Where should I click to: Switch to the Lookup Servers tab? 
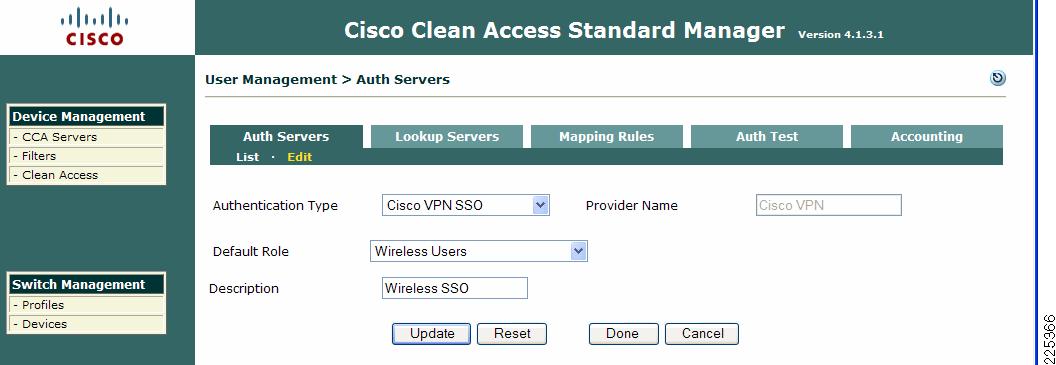pyautogui.click(x=447, y=137)
